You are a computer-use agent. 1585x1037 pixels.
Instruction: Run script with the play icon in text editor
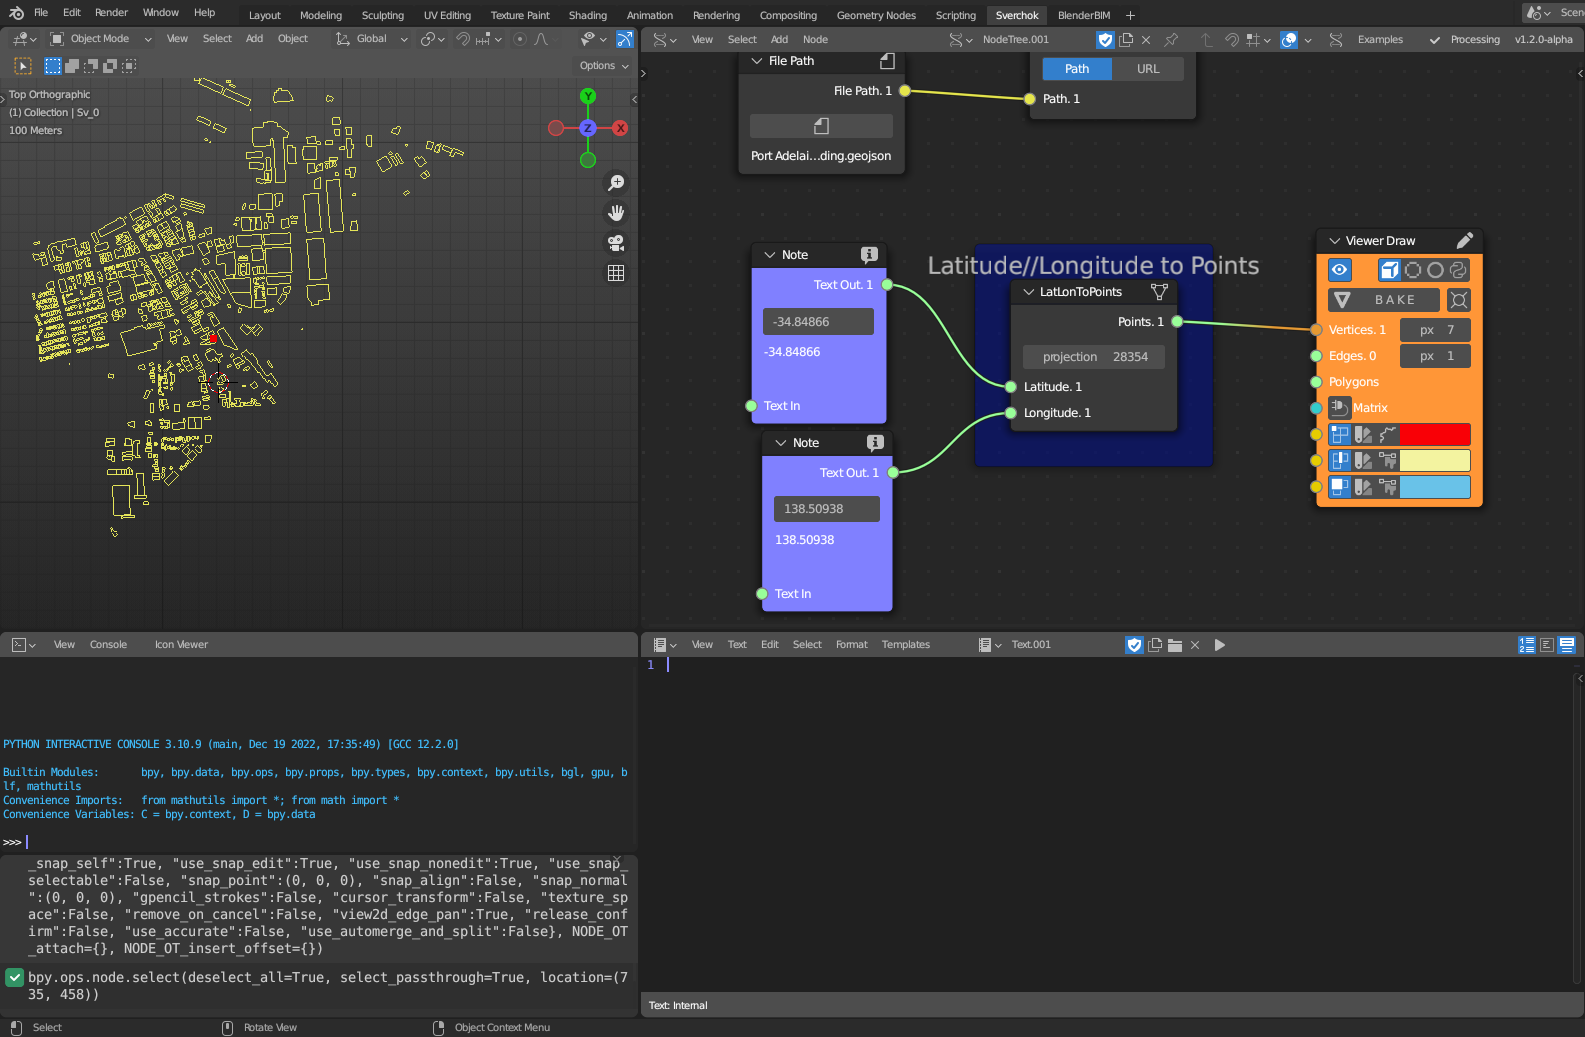[x=1219, y=645]
